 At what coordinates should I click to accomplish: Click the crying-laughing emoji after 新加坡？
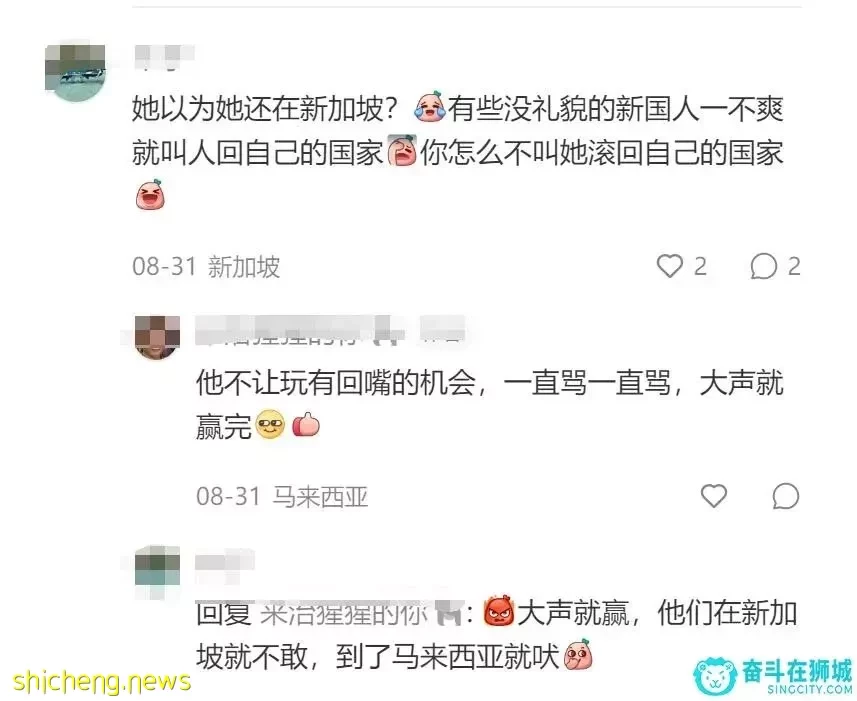(431, 106)
